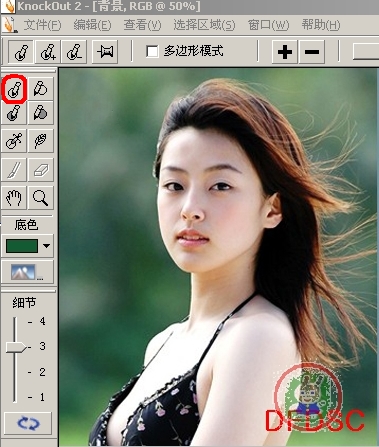Click the green 底色 color swatch
379x447 pixels.
(22, 246)
